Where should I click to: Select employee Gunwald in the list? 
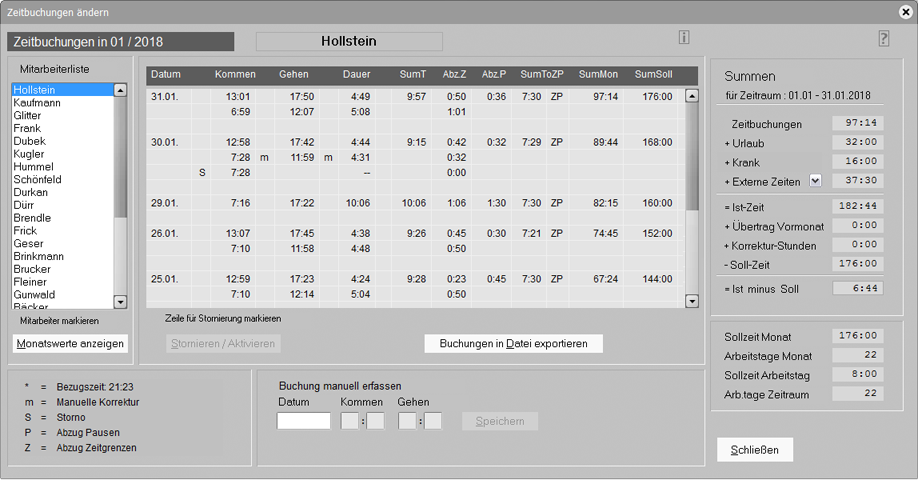pos(62,295)
